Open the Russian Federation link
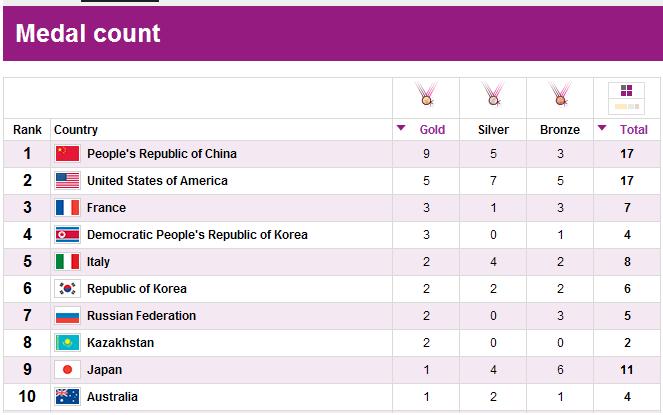Screen dimensions: 663x415 point(141,316)
